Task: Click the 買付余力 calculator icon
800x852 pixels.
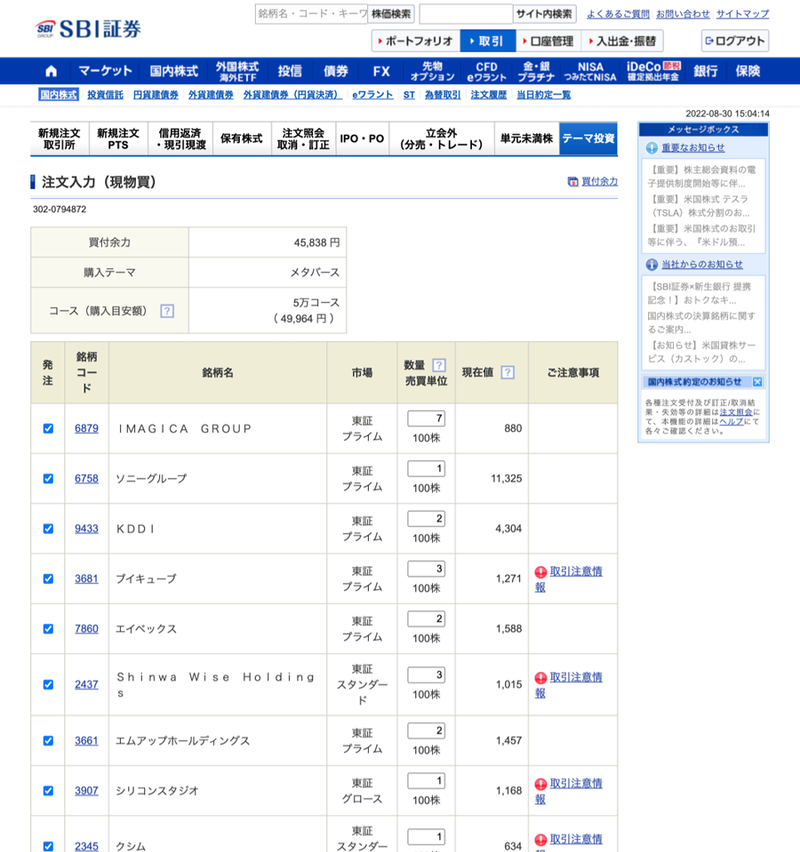Action: [x=572, y=182]
